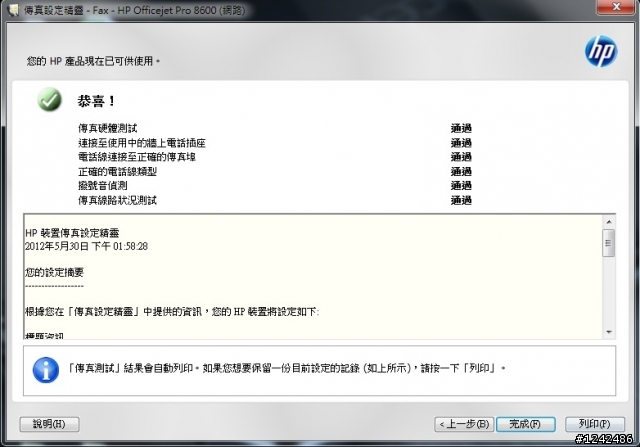Click the 您的設定摘要 summary heading

tap(54, 272)
